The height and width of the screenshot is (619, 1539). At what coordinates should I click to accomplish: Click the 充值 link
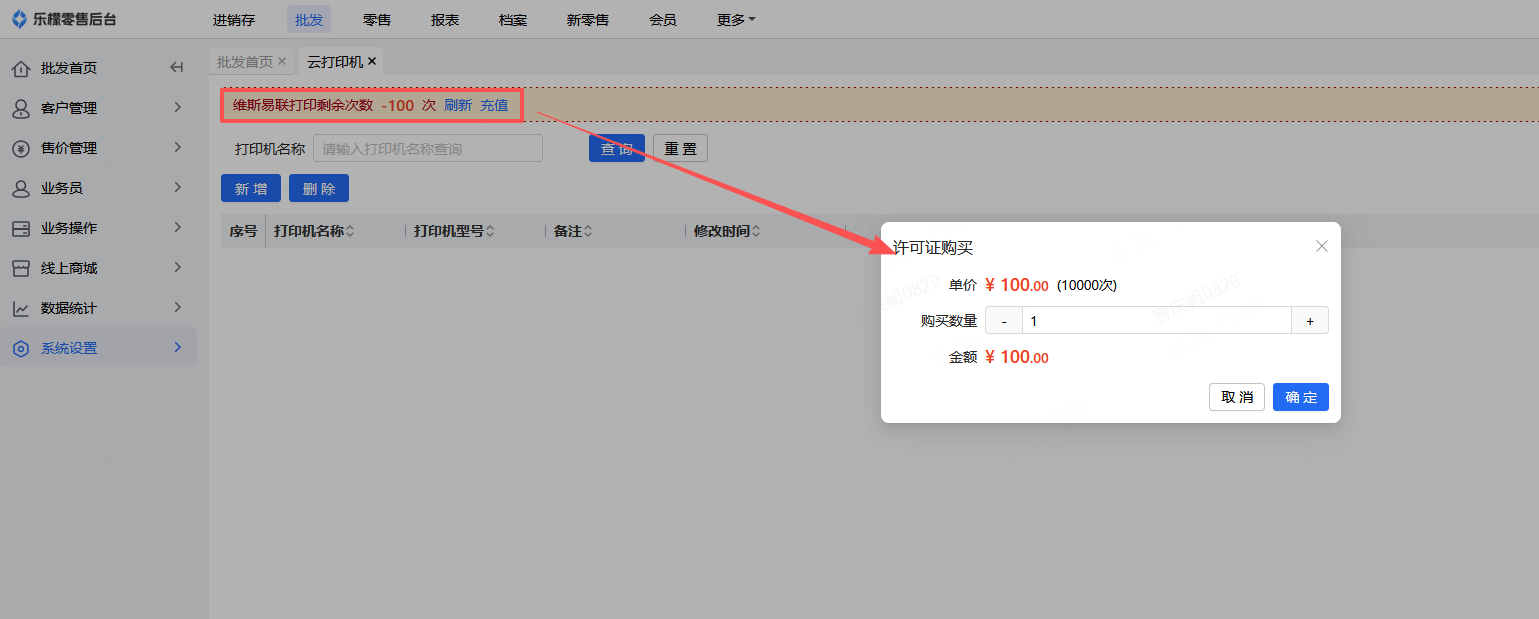point(494,105)
